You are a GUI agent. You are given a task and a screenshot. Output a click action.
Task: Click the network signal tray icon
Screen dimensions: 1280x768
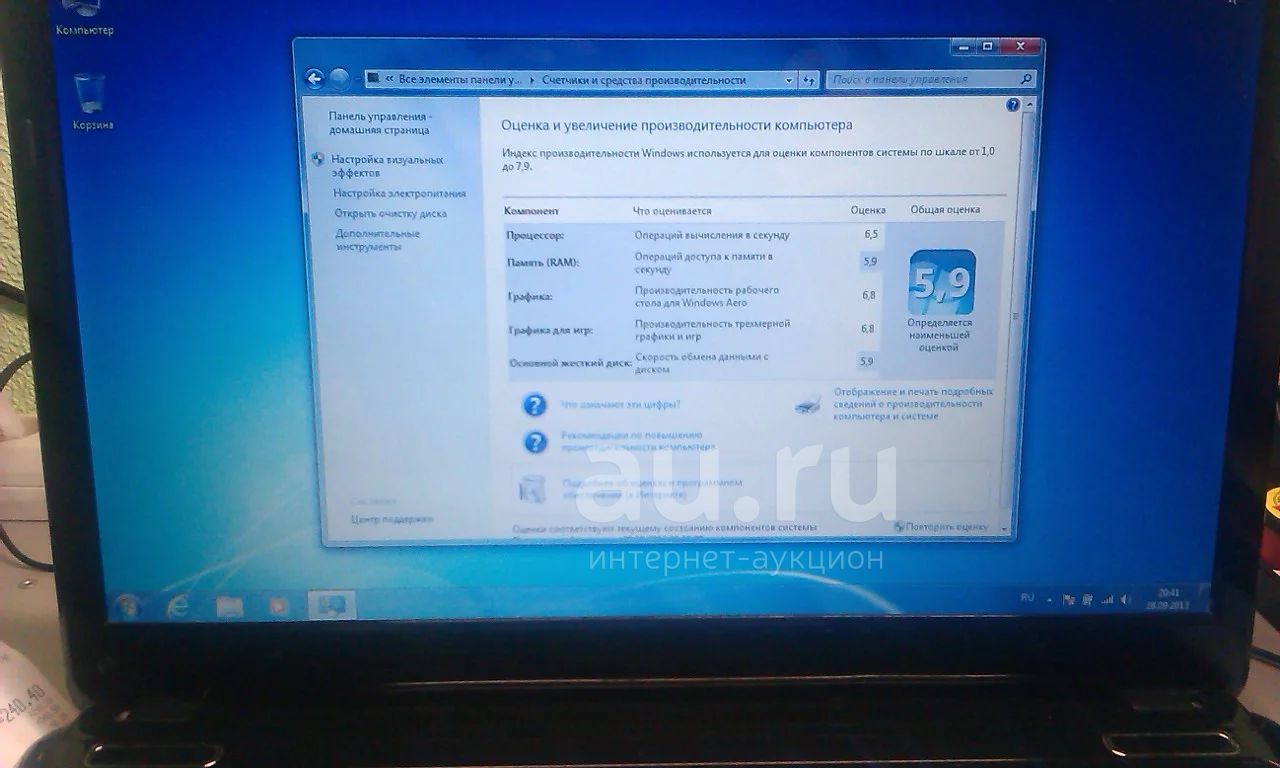[x=1107, y=600]
